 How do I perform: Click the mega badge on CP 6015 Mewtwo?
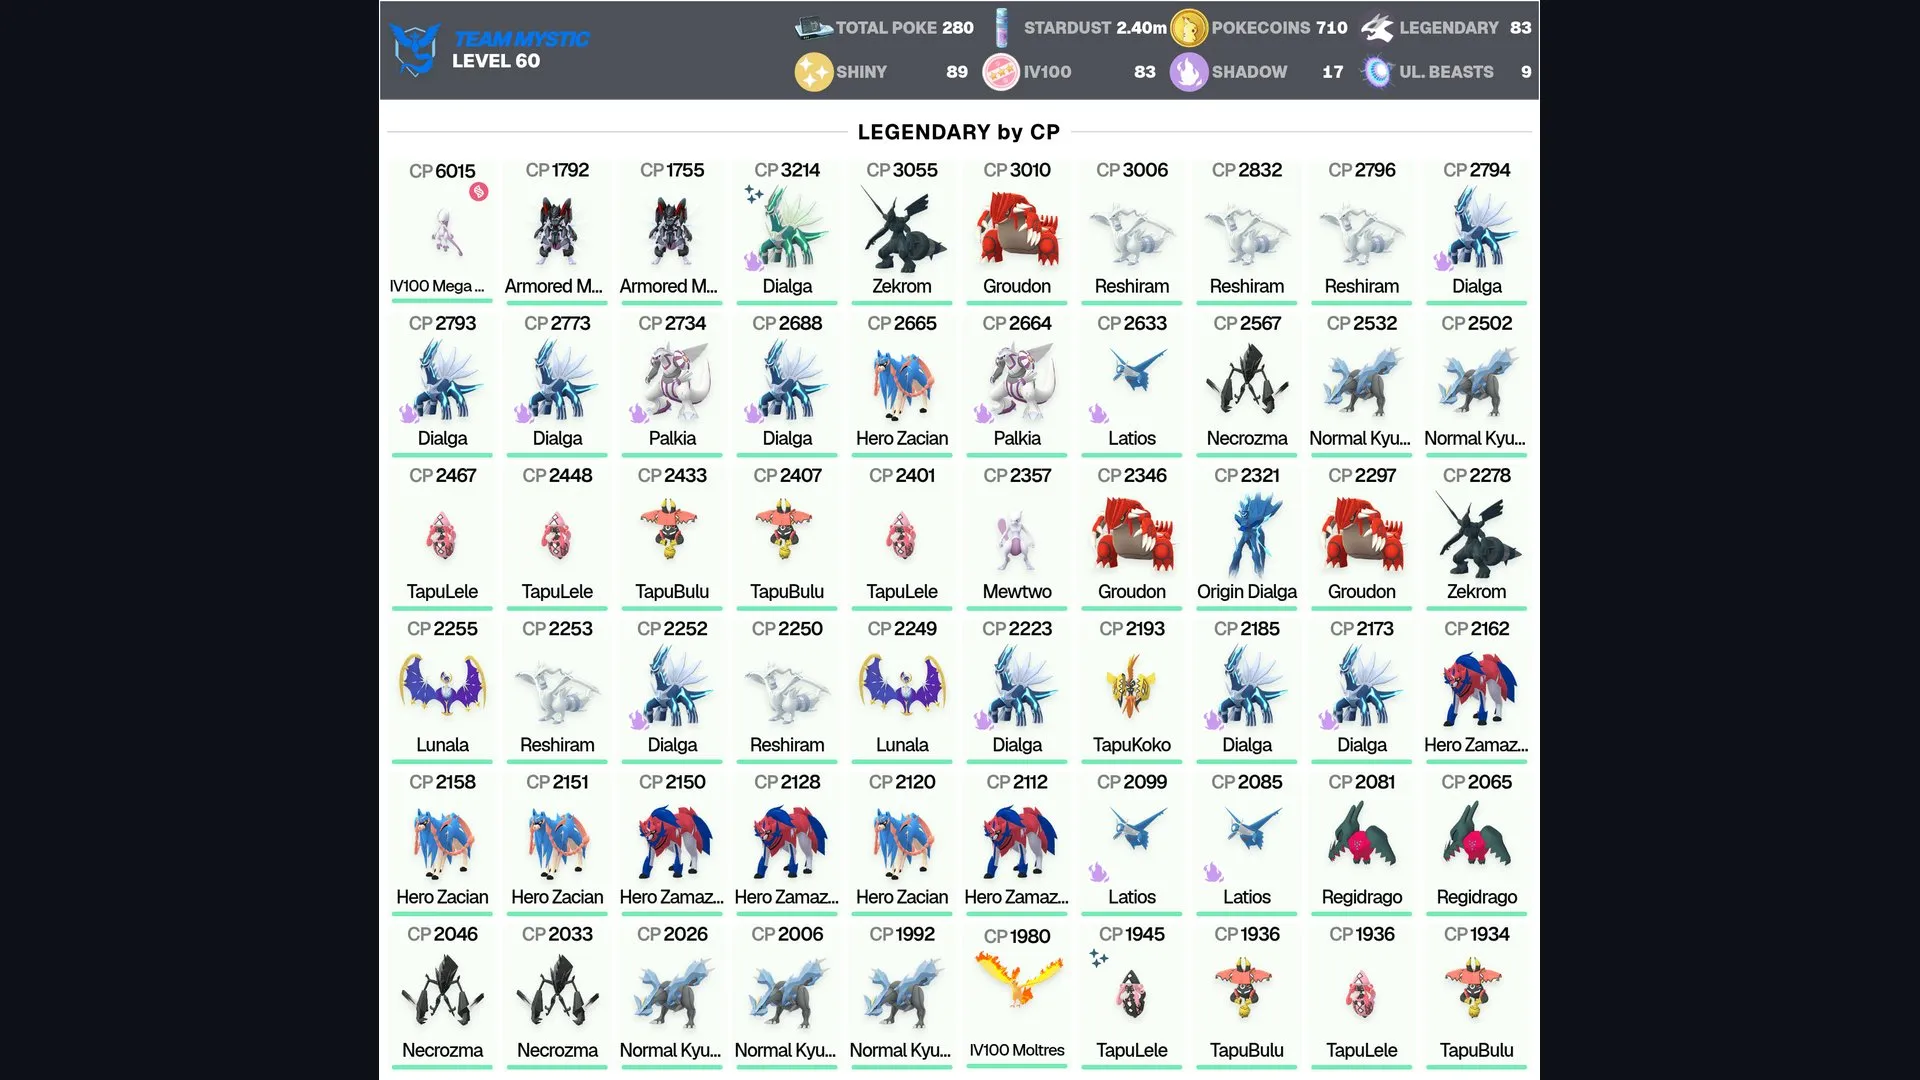[x=479, y=192]
